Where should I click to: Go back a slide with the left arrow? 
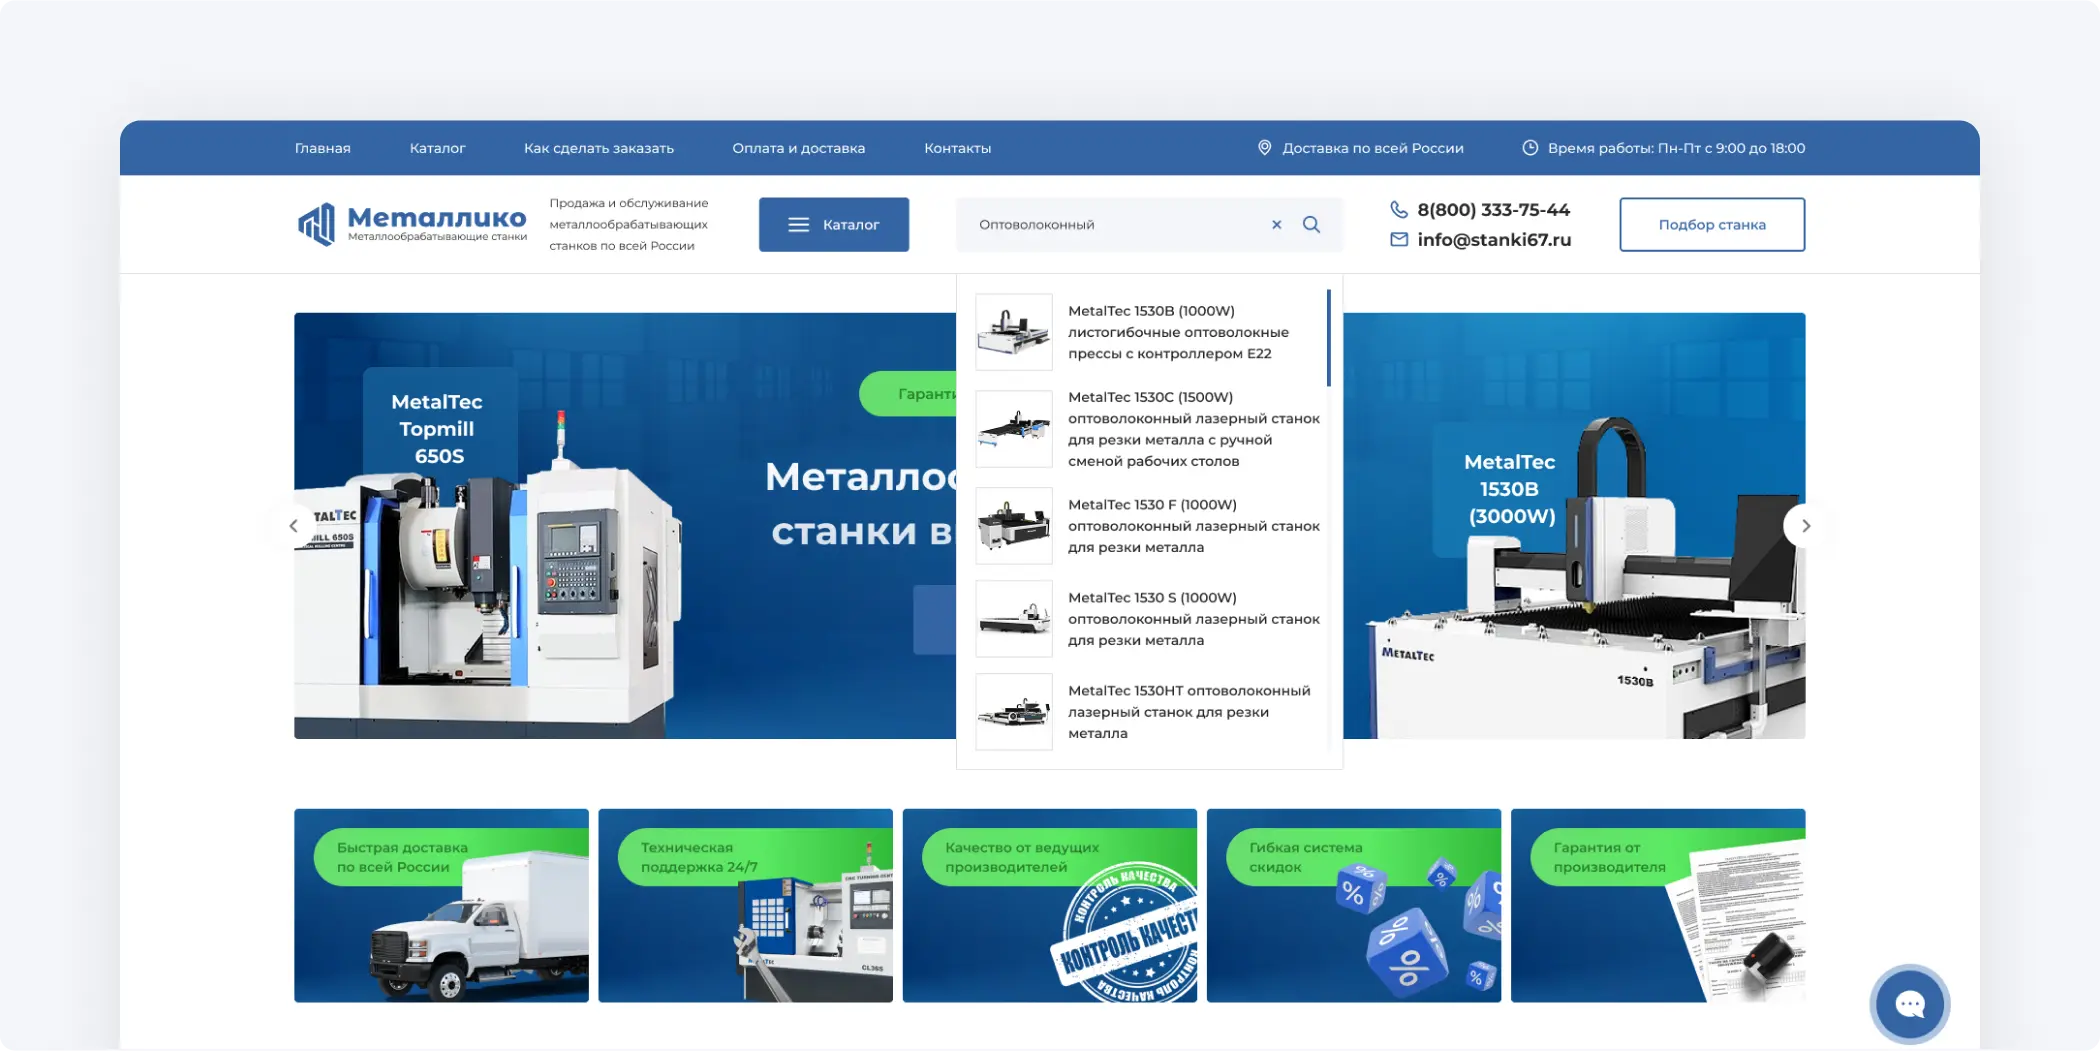point(294,525)
